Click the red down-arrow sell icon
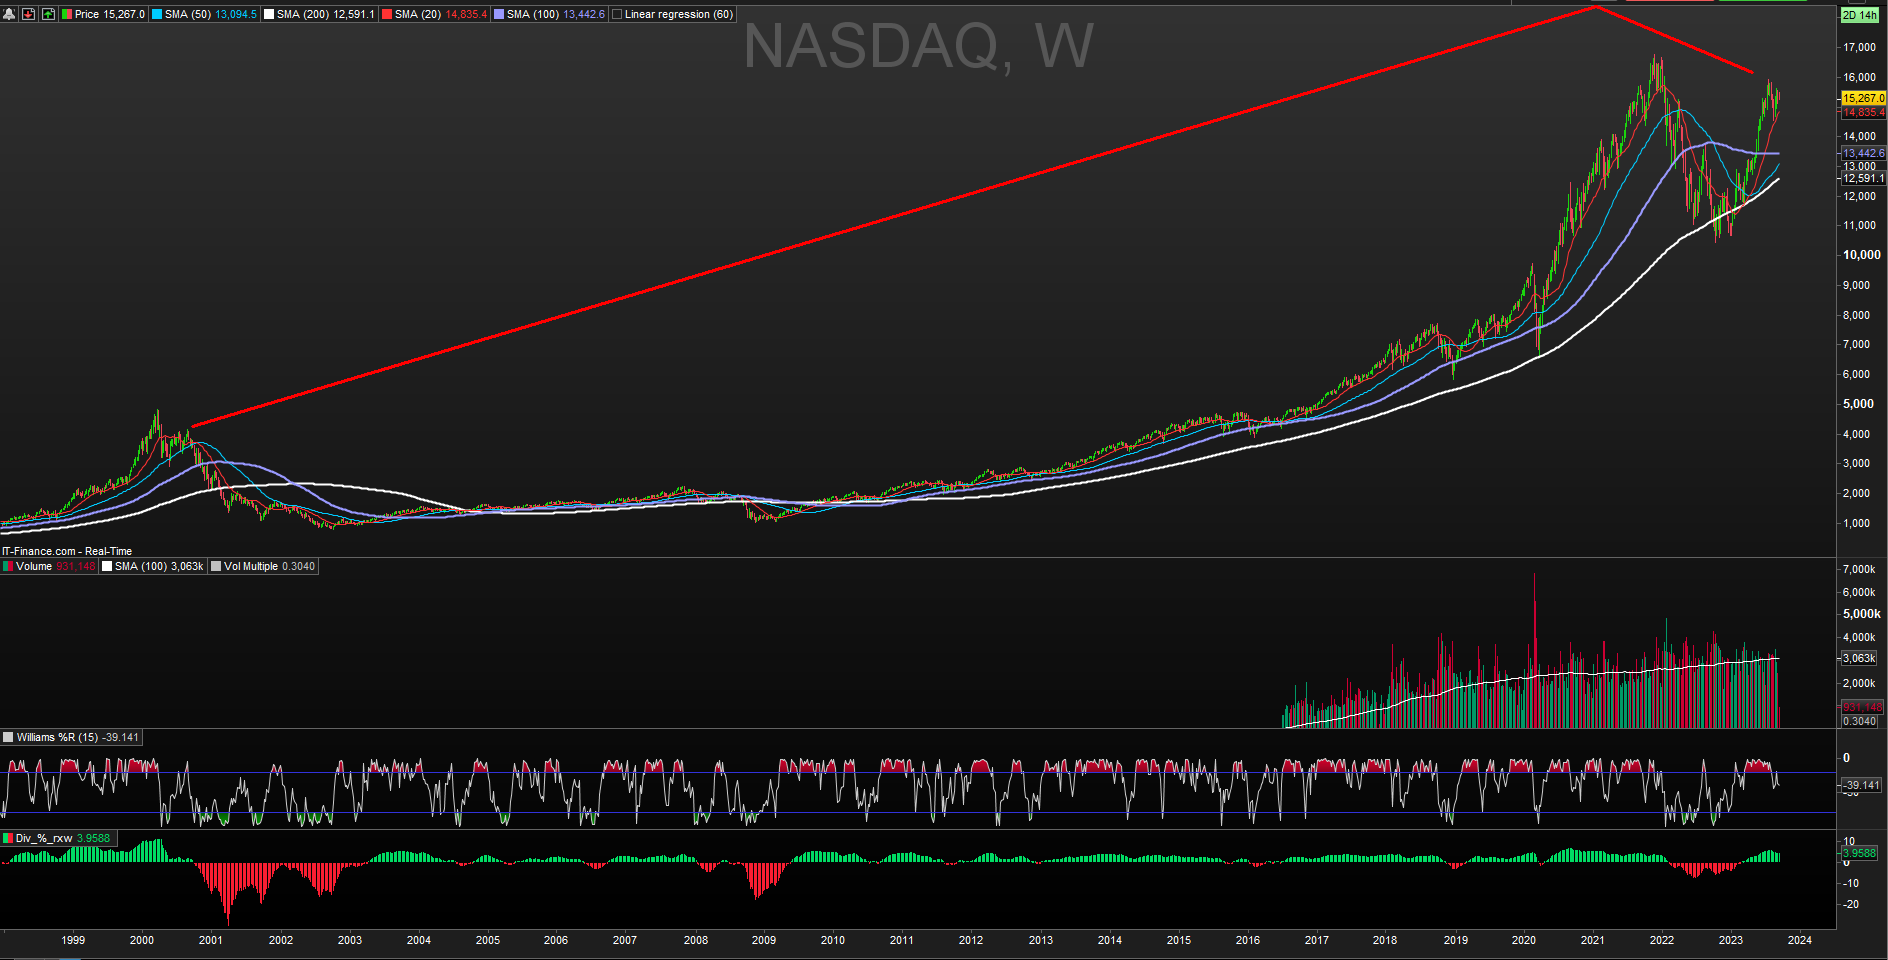 28,14
